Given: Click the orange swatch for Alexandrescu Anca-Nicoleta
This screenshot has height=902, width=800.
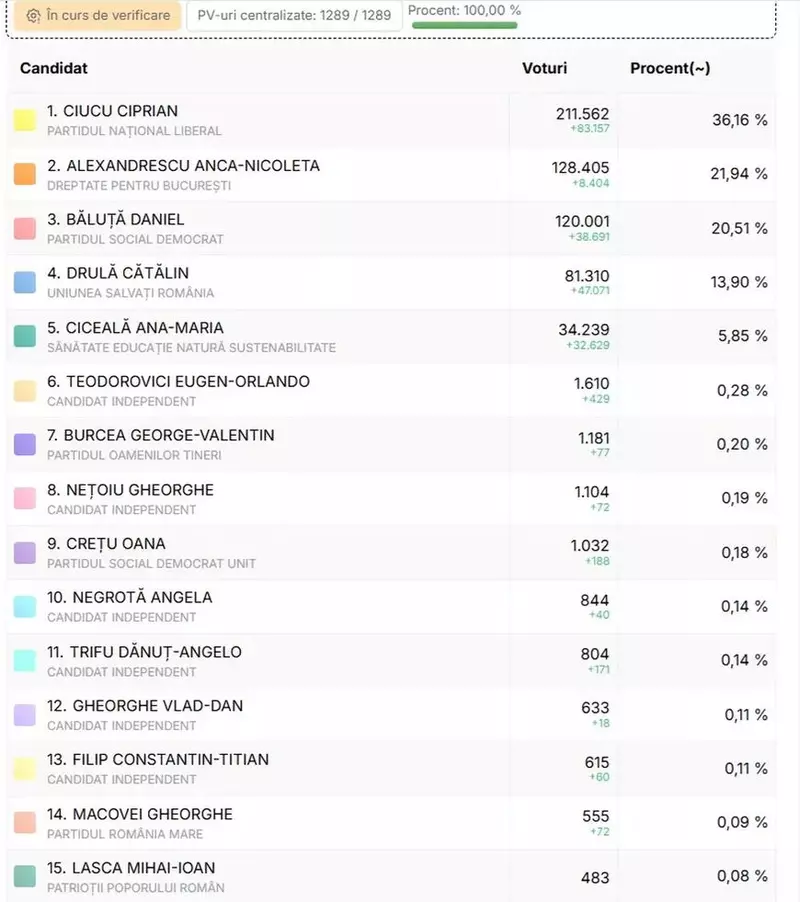Looking at the screenshot, I should pyautogui.click(x=25, y=174).
